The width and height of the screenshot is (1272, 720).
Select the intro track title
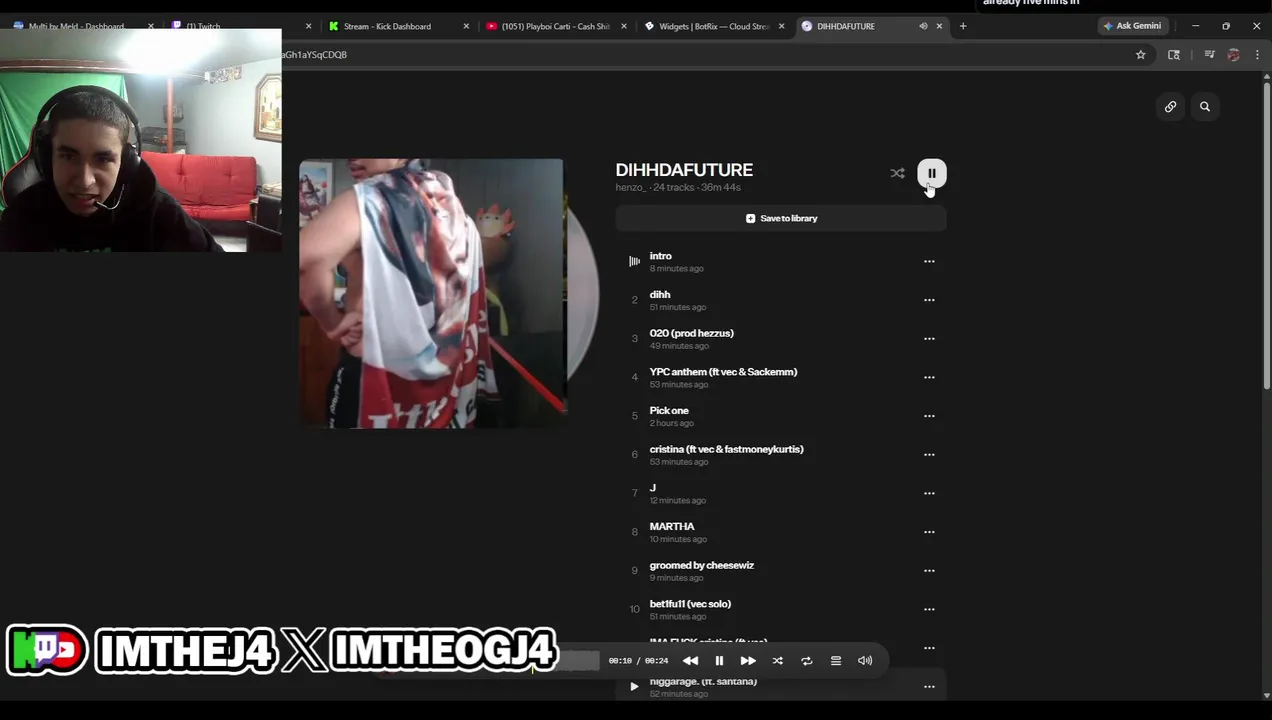tap(660, 256)
